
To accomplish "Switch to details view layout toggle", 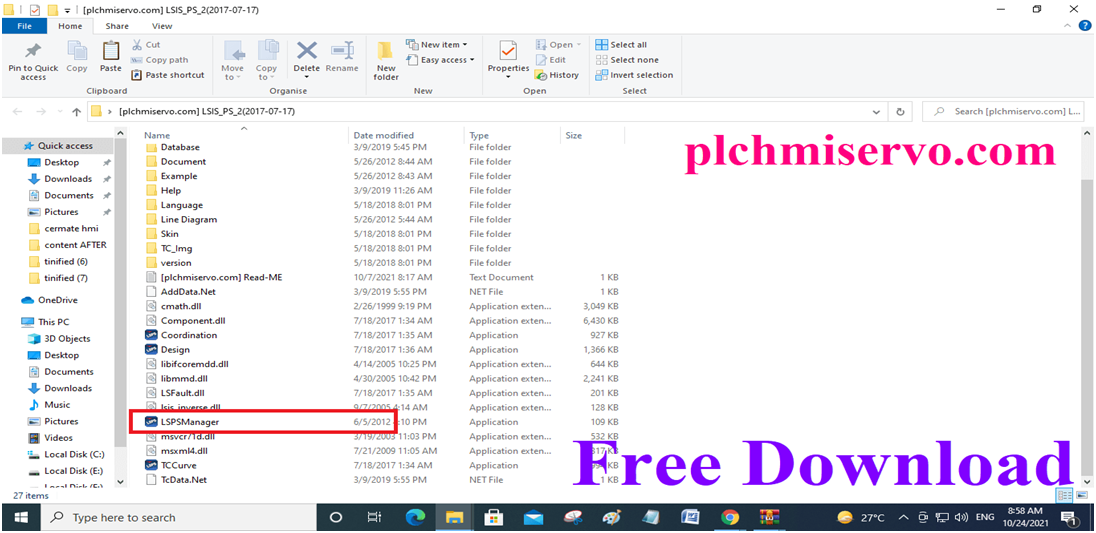I will coord(1065,495).
